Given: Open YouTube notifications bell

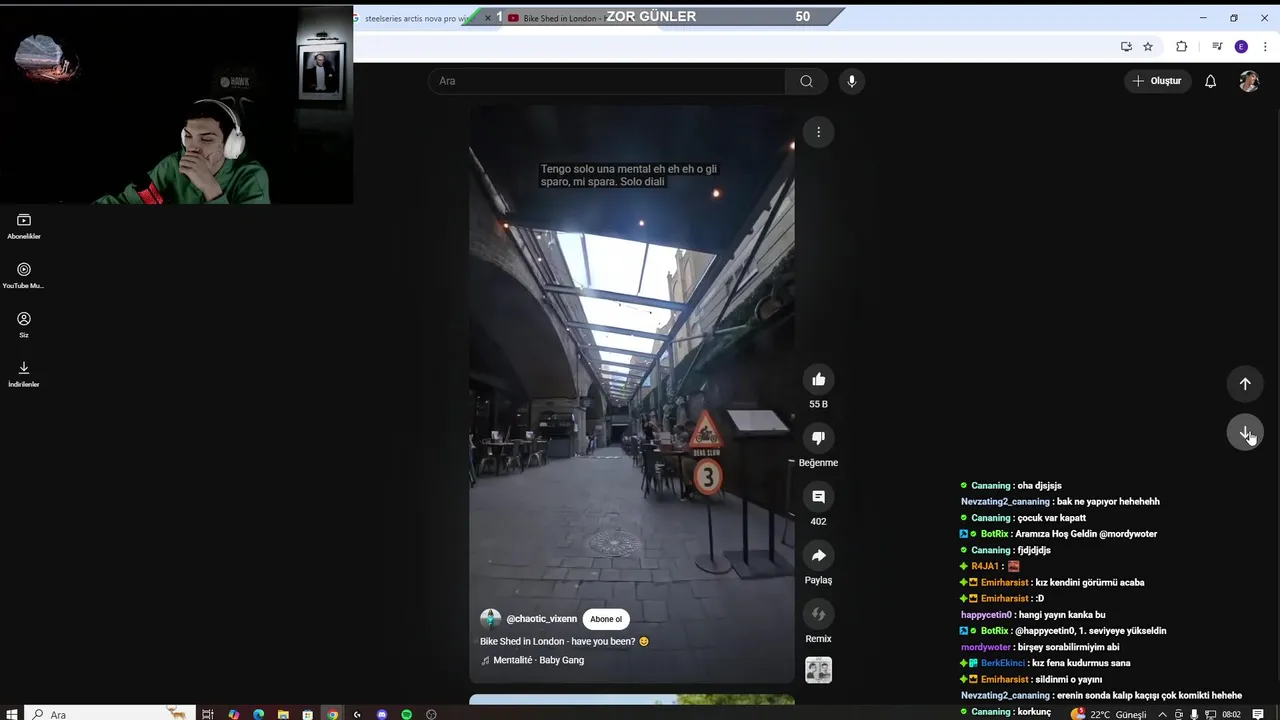Looking at the screenshot, I should point(1210,81).
